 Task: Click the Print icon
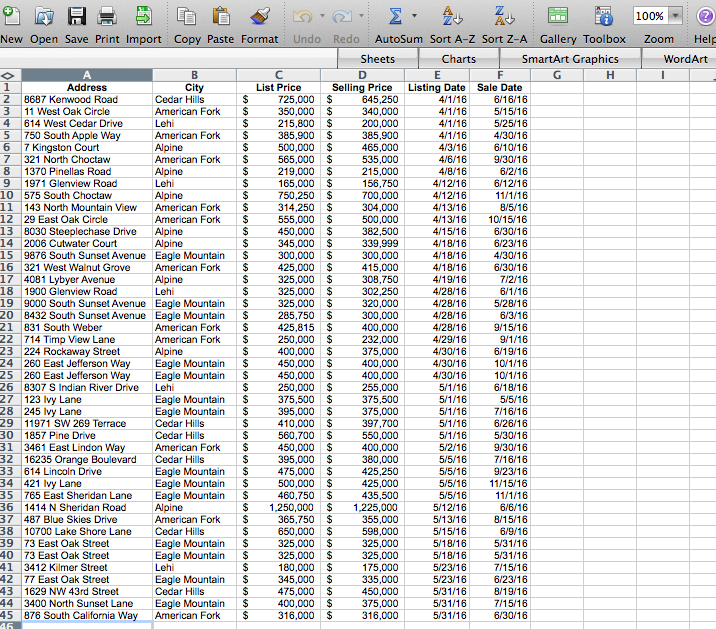107,16
